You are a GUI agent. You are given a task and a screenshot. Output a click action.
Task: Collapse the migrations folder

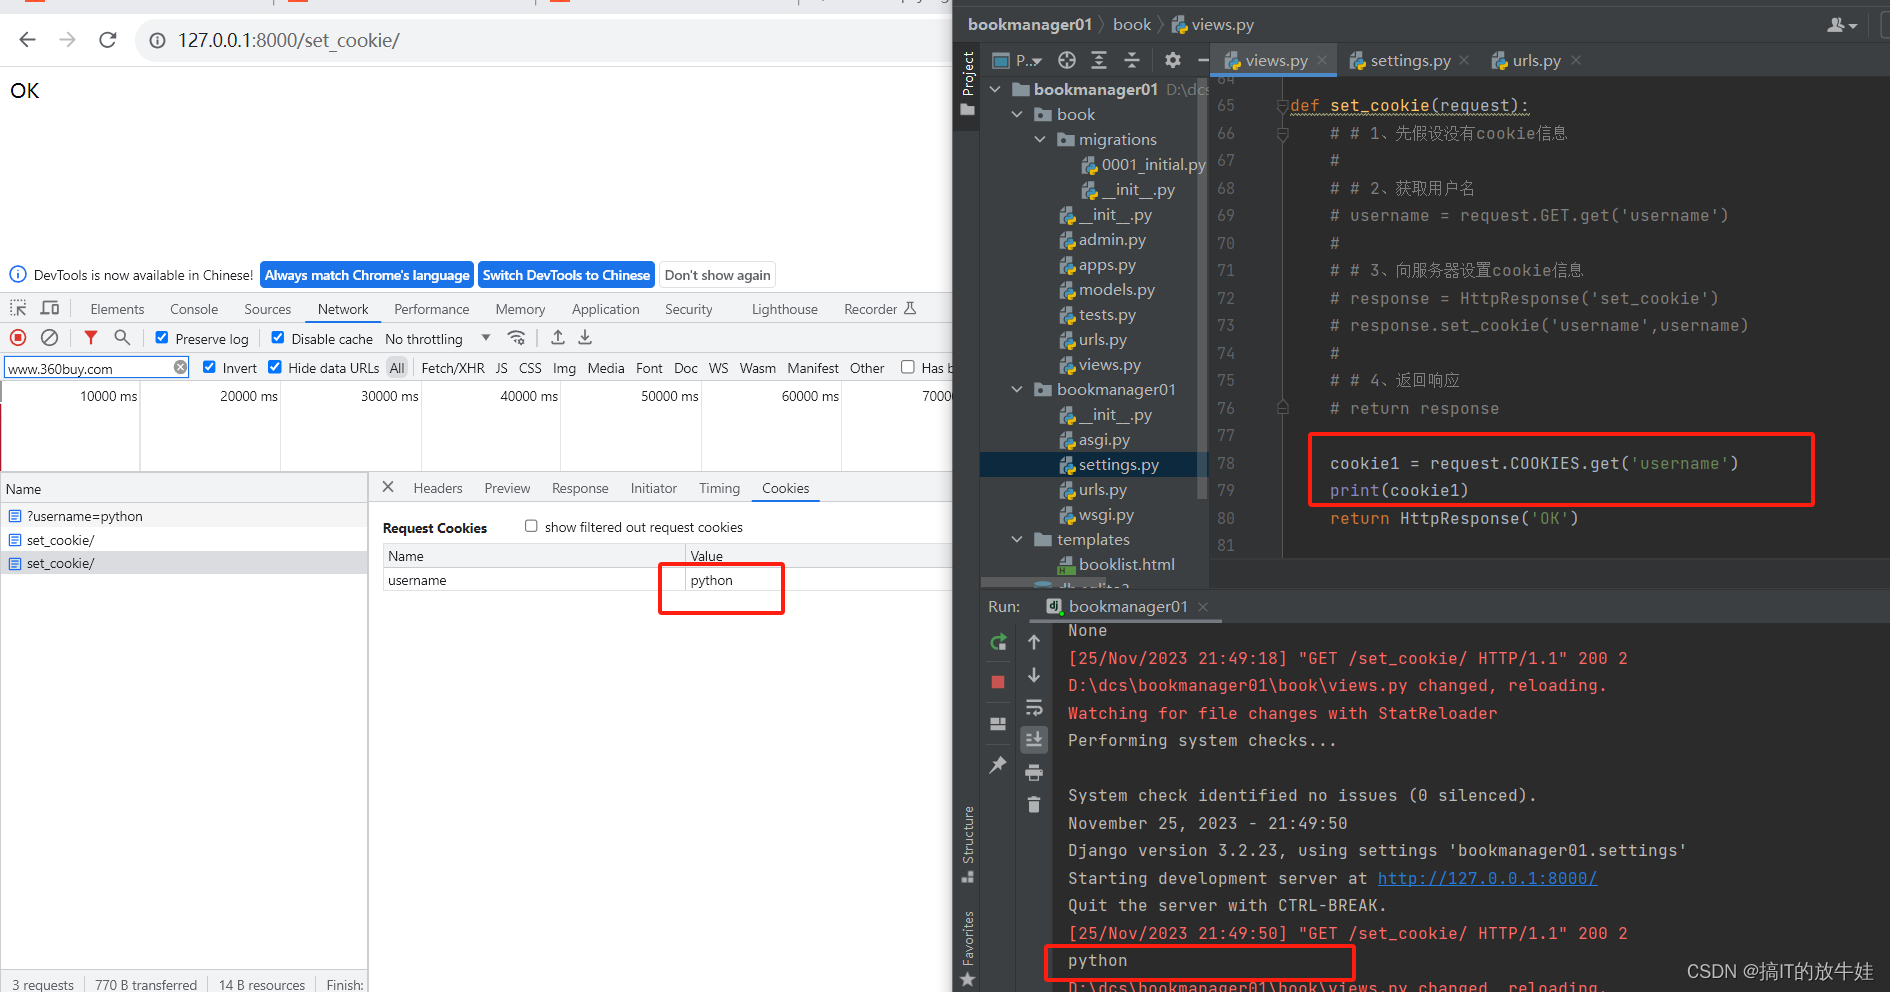(1040, 139)
